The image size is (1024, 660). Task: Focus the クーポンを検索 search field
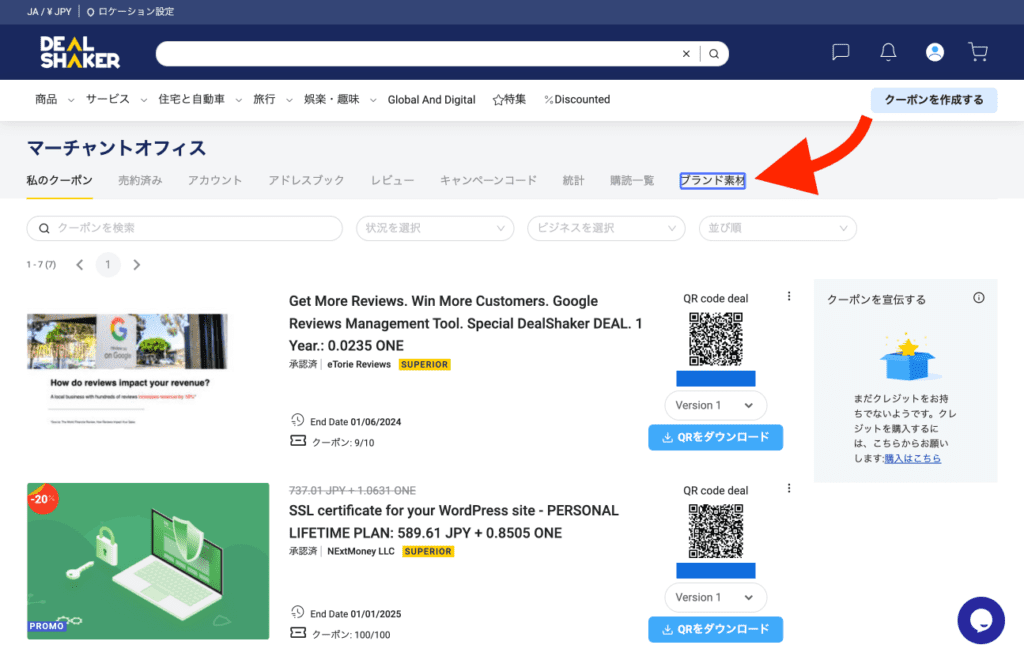point(184,228)
